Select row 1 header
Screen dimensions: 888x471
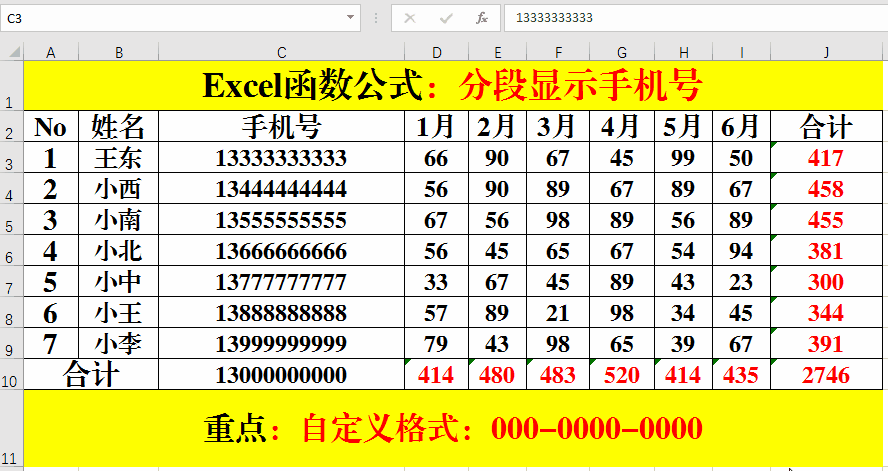[x=11, y=85]
